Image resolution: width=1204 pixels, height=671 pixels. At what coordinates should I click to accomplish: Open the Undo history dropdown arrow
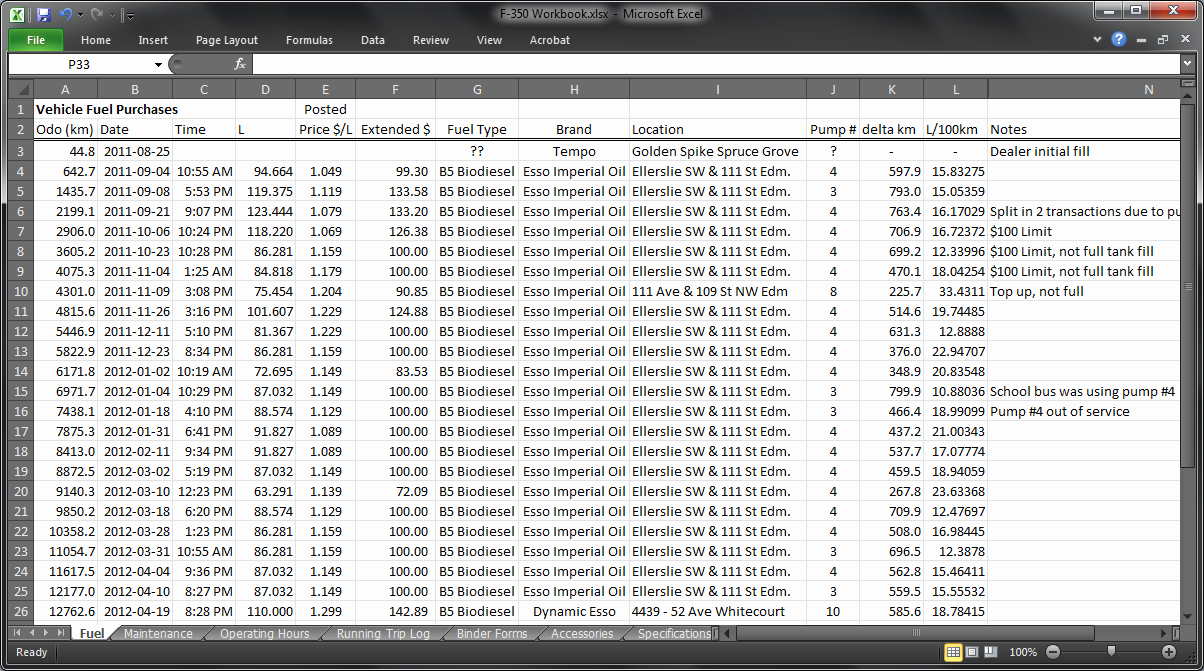81,16
